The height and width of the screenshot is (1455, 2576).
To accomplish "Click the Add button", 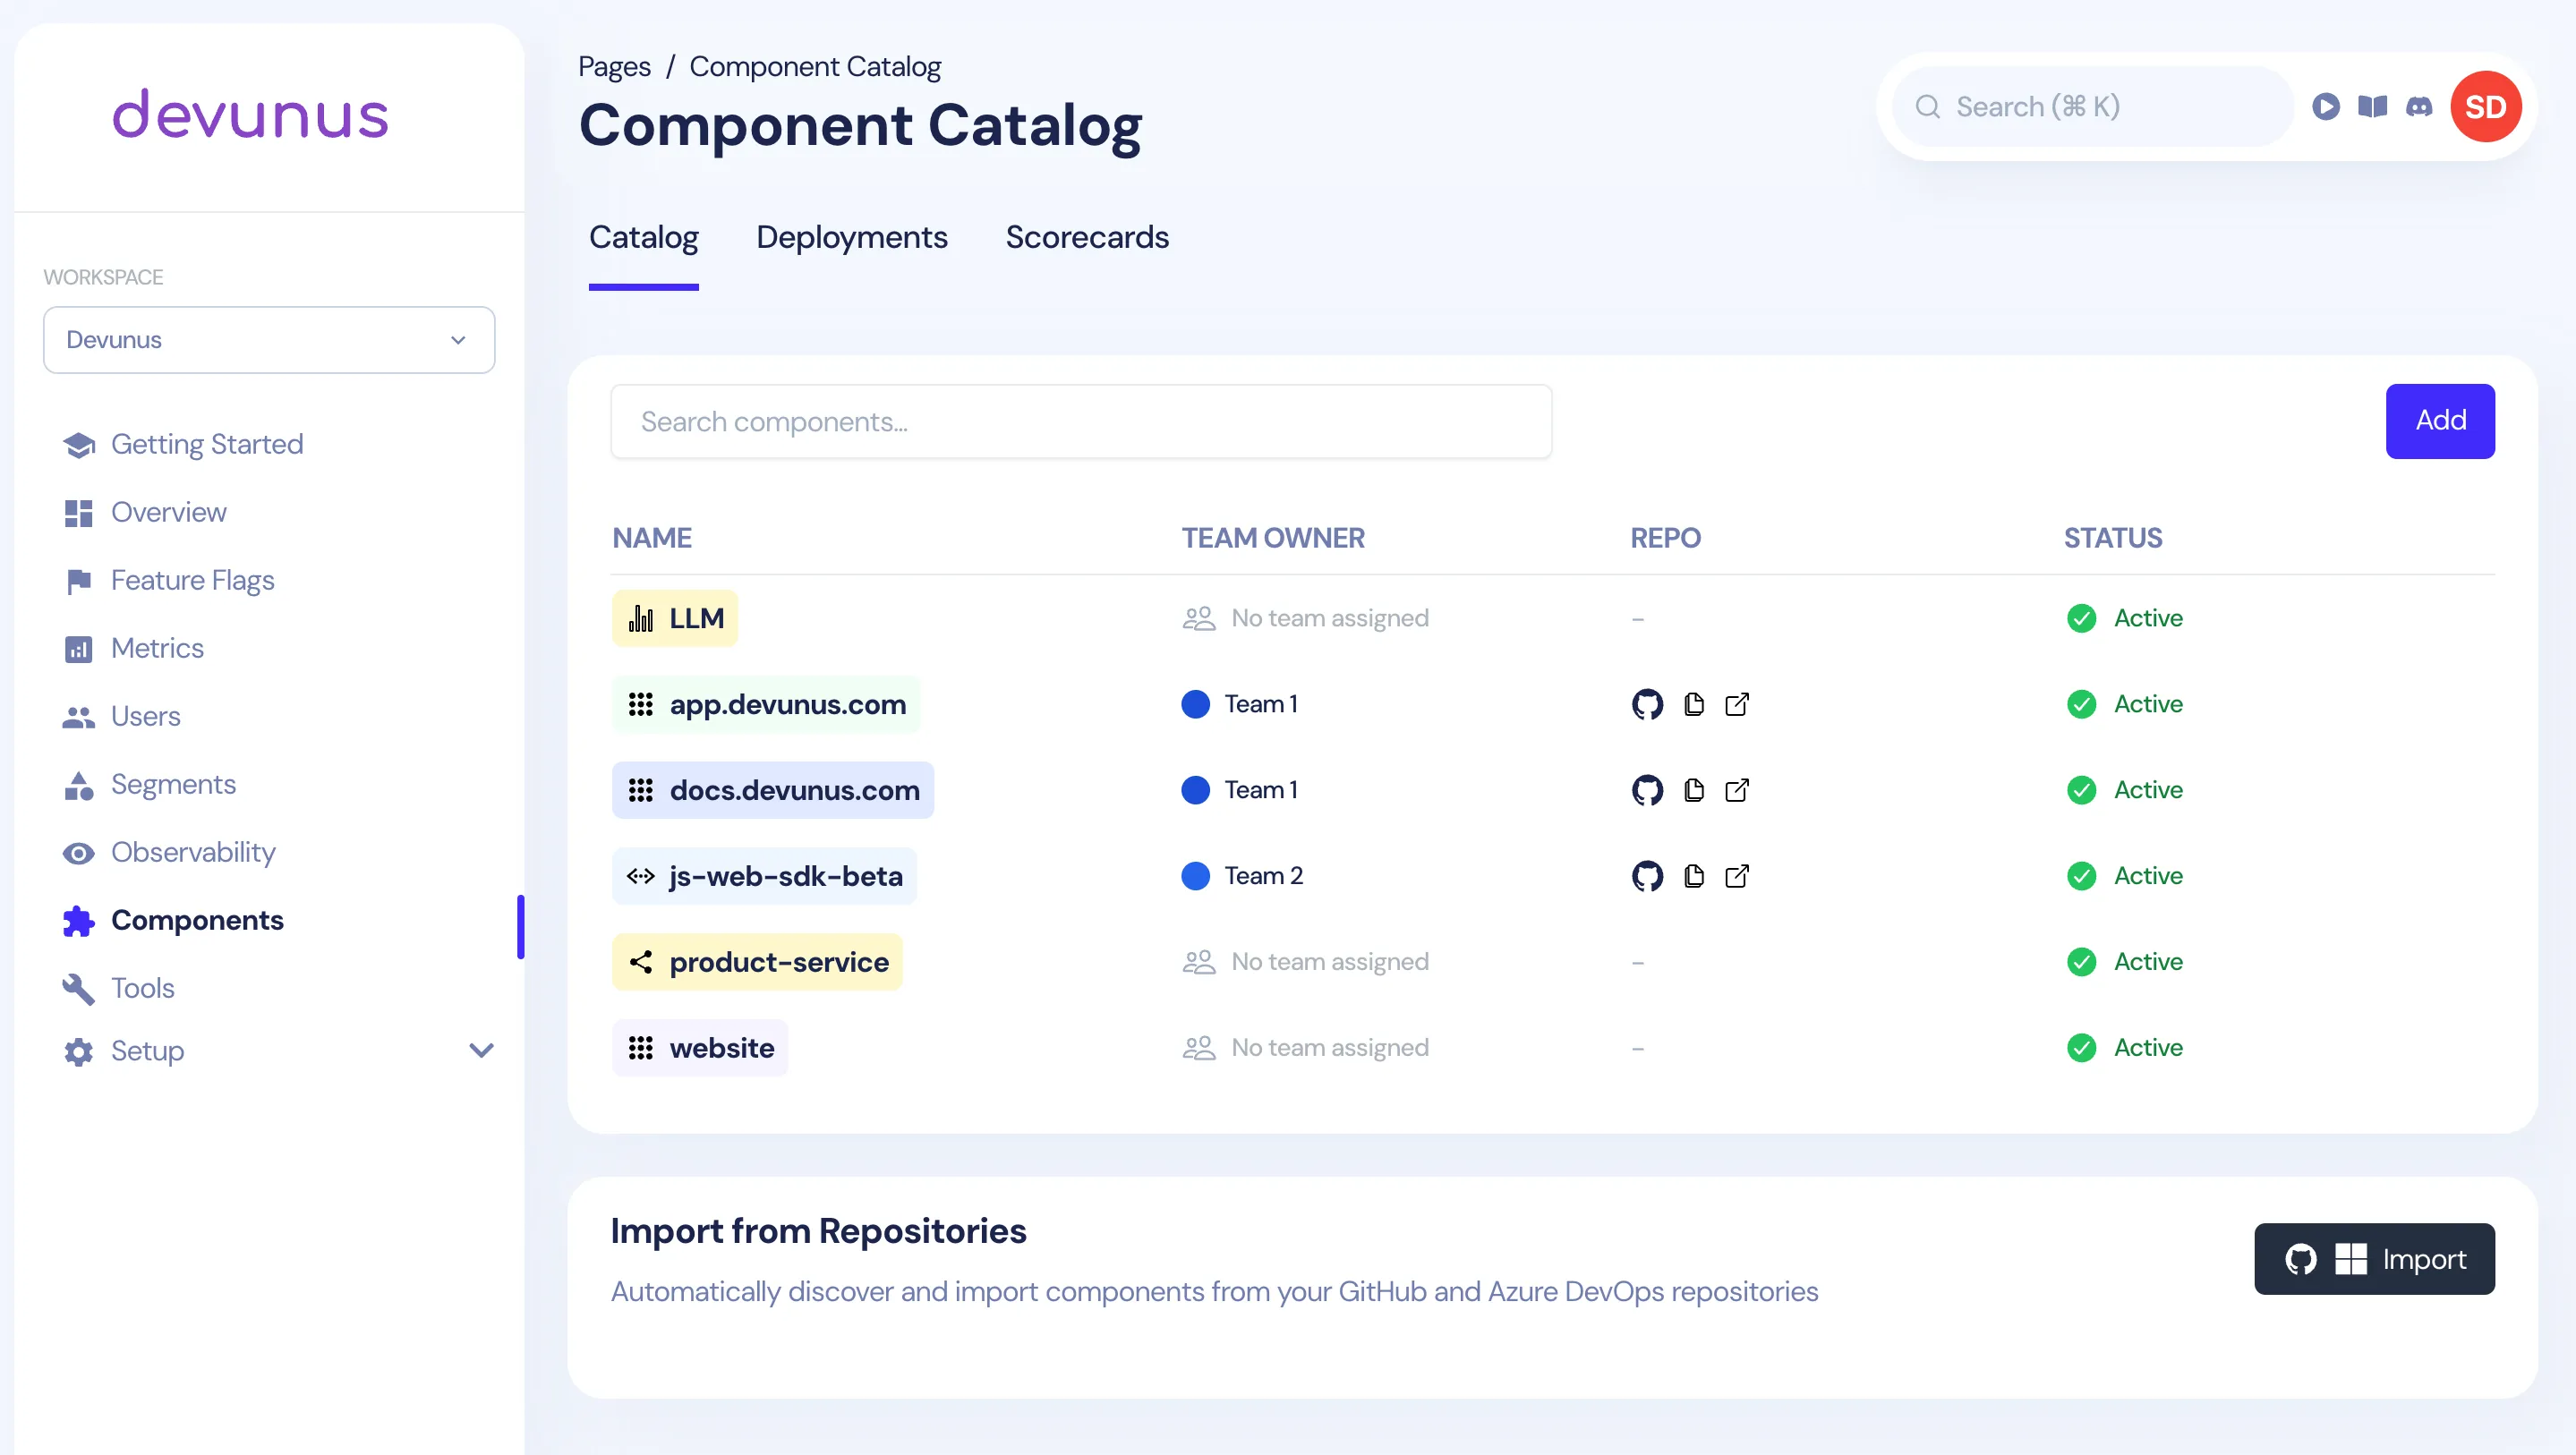I will point(2440,421).
